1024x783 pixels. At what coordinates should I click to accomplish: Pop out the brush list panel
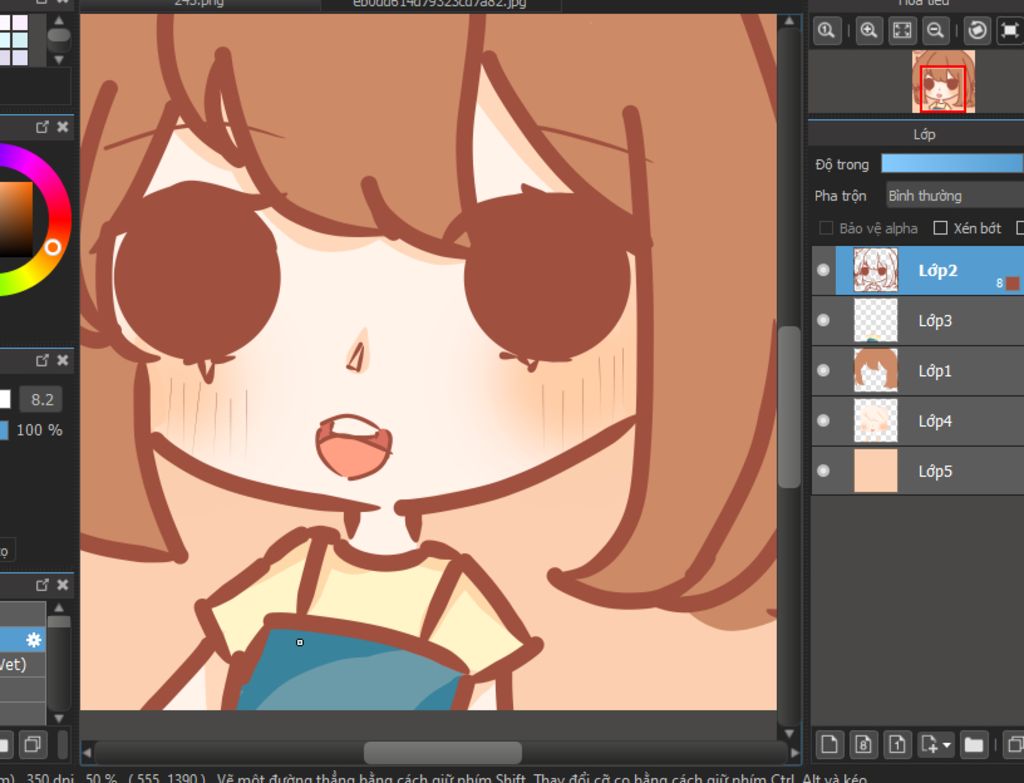point(42,584)
